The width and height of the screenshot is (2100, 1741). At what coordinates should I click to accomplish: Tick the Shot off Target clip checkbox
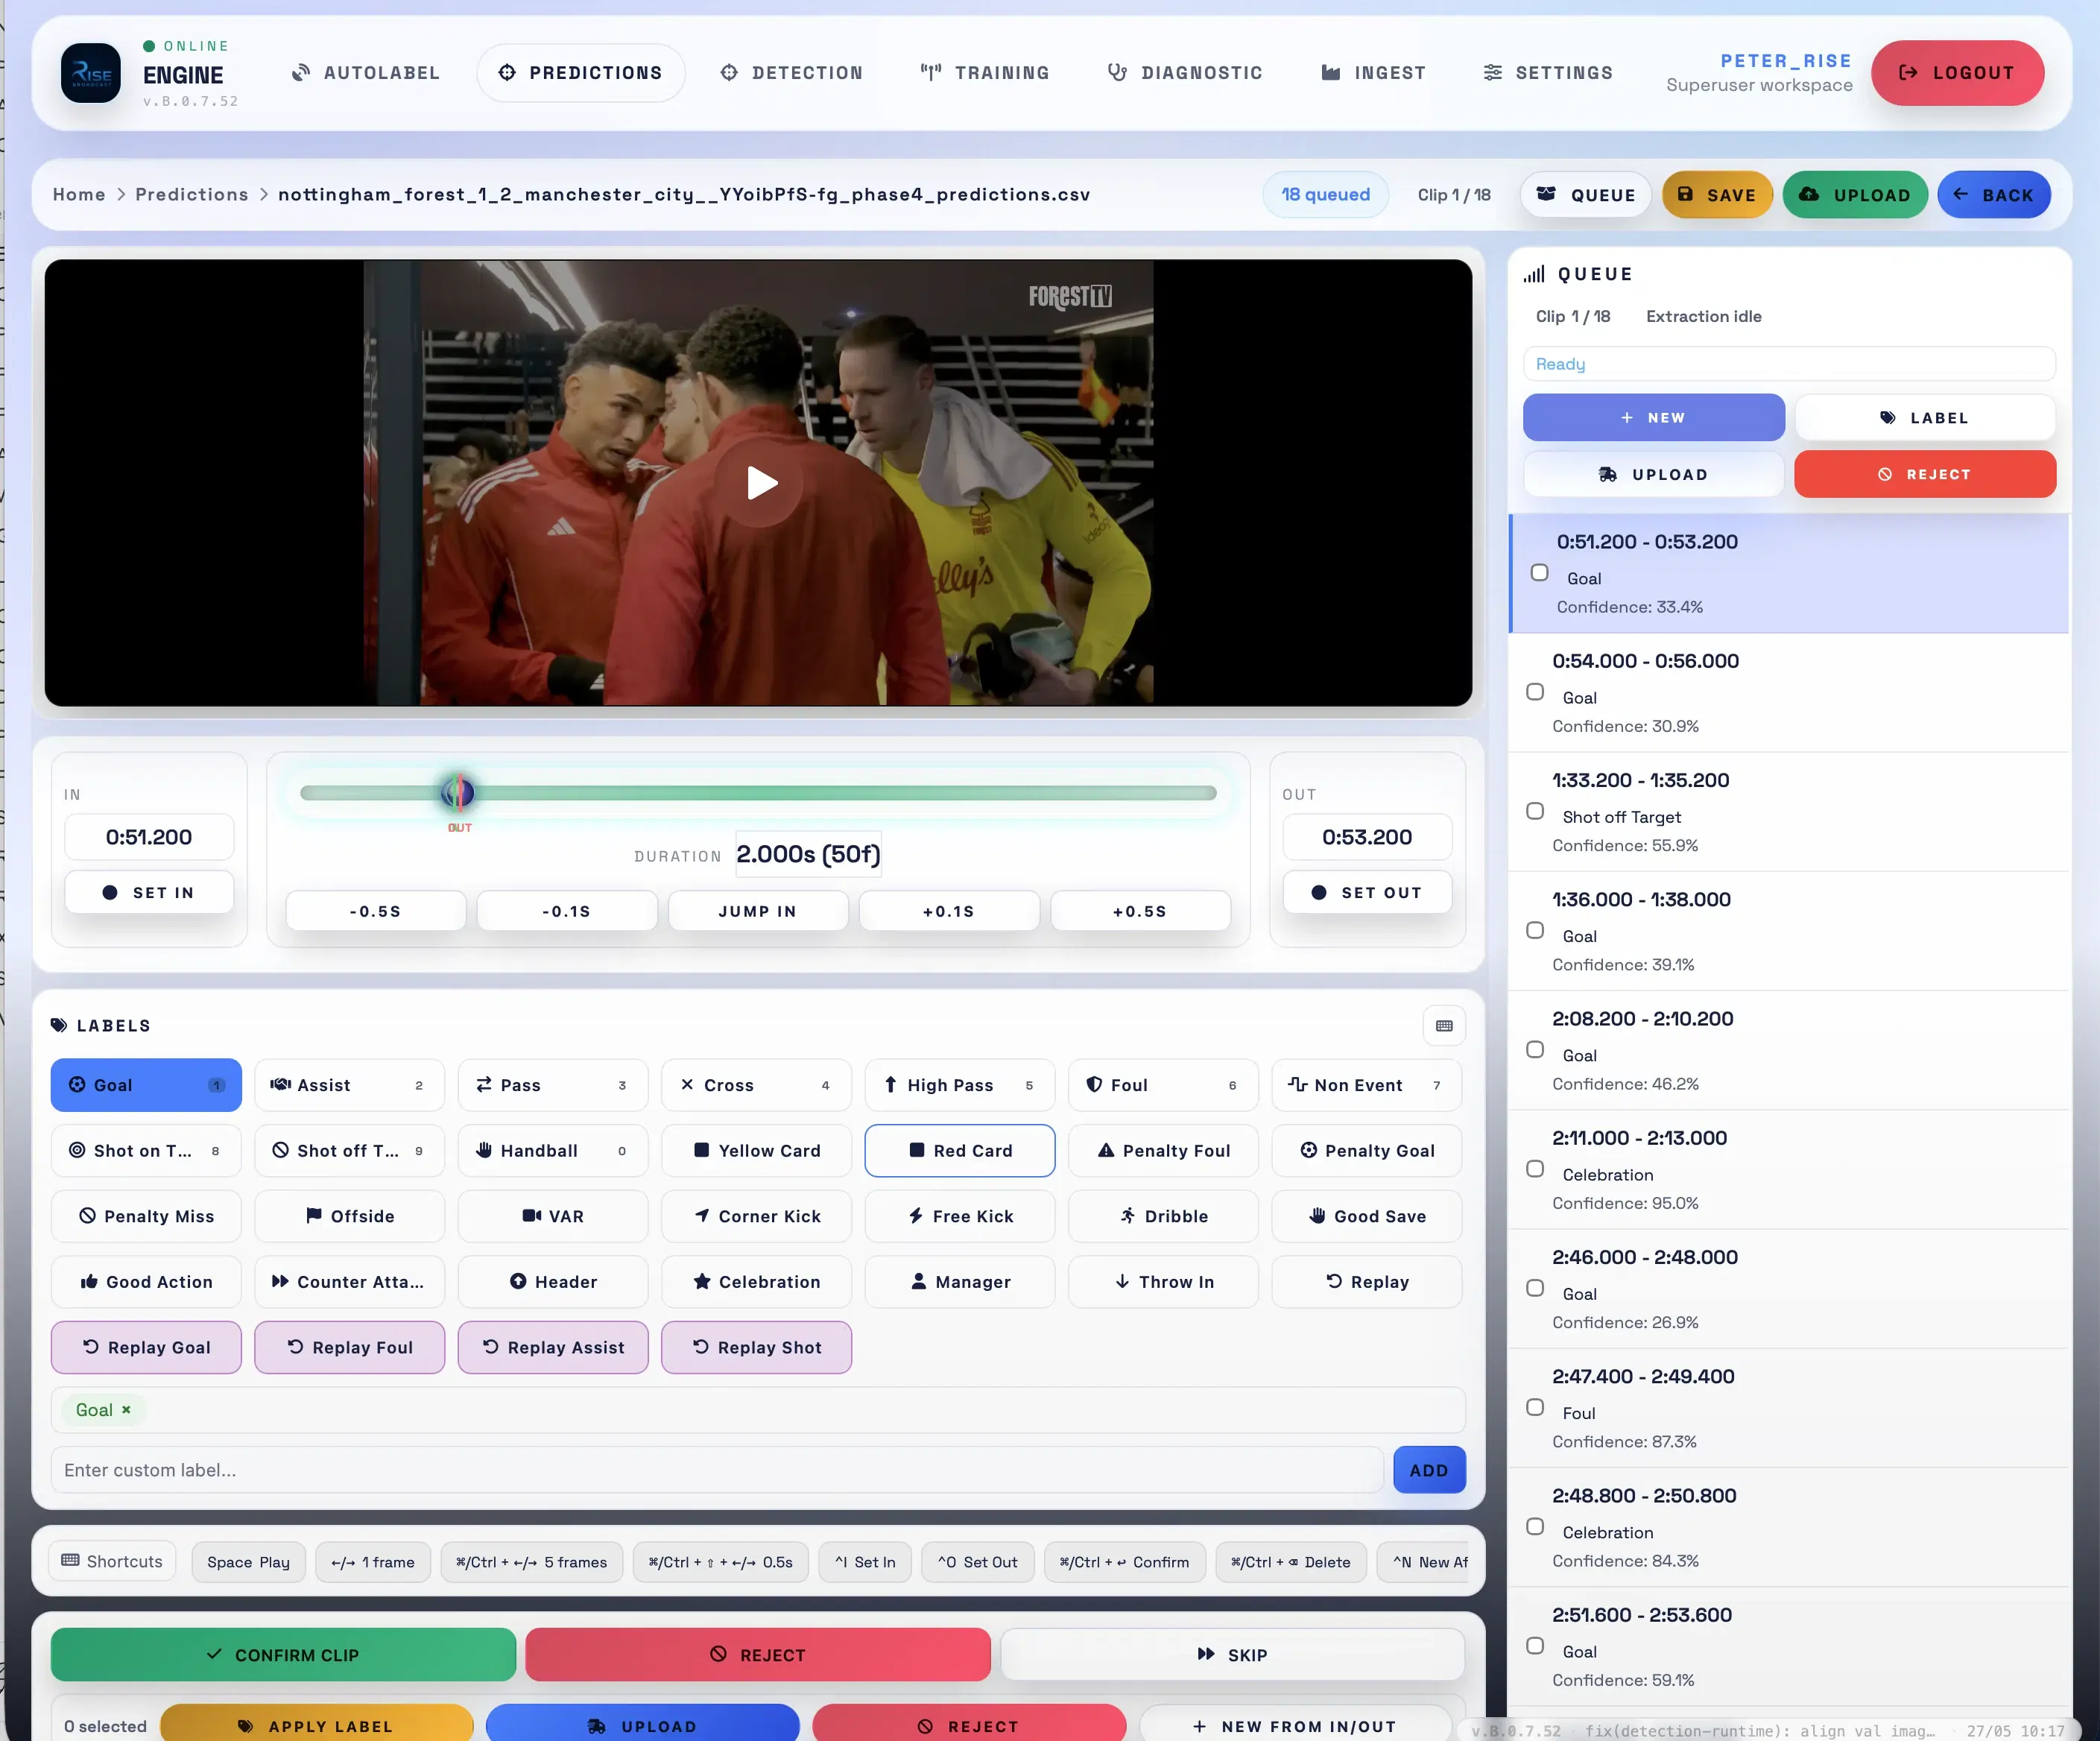[1535, 811]
